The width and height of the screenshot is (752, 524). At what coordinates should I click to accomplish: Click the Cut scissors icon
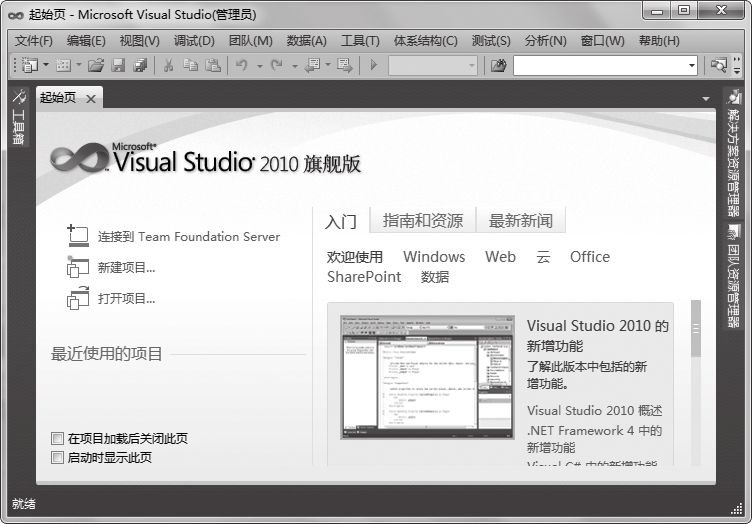pyautogui.click(x=168, y=65)
